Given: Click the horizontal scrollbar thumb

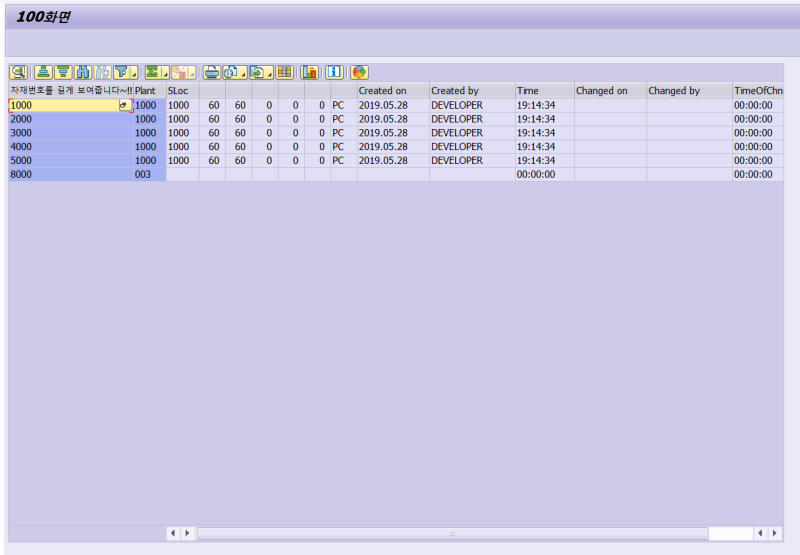Looking at the screenshot, I should click(x=453, y=534).
